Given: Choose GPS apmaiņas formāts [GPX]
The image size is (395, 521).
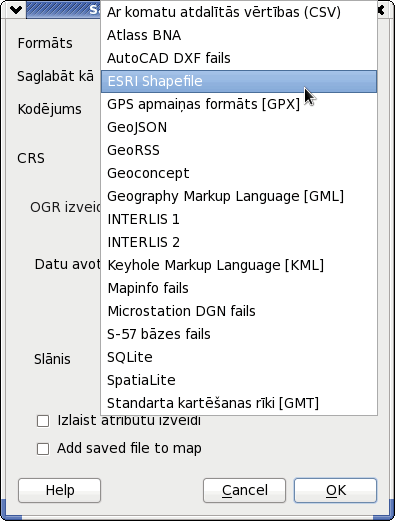Looking at the screenshot, I should coord(239,104).
